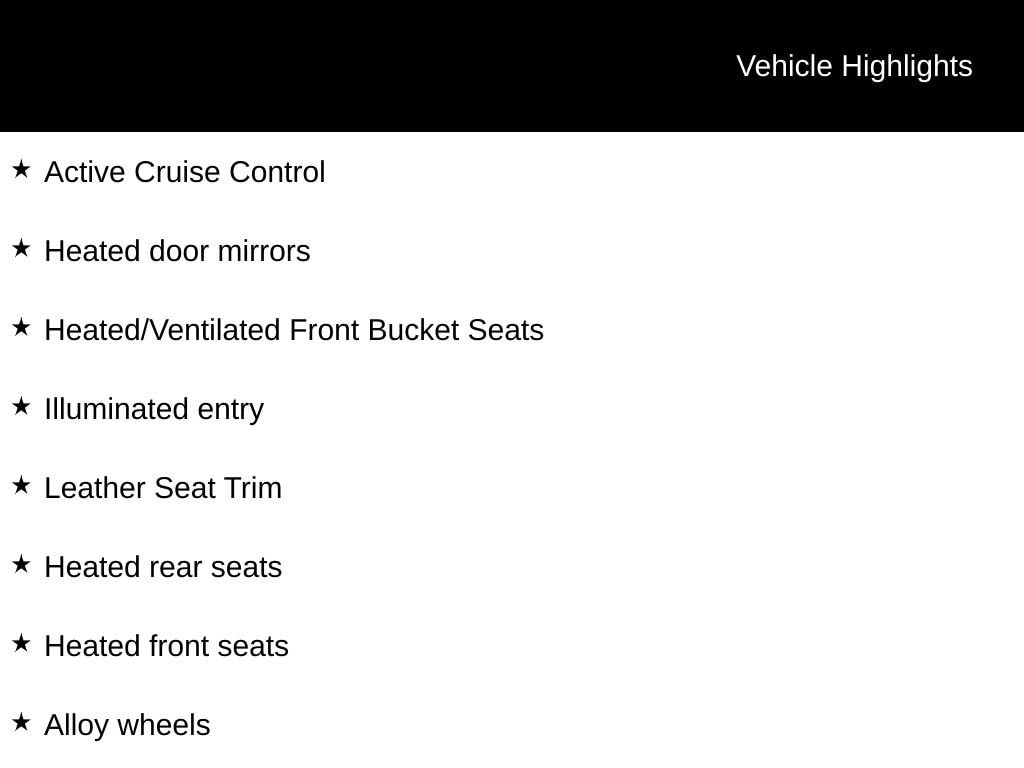
Task: Select the Active Cruise Control text
Action: (x=185, y=172)
